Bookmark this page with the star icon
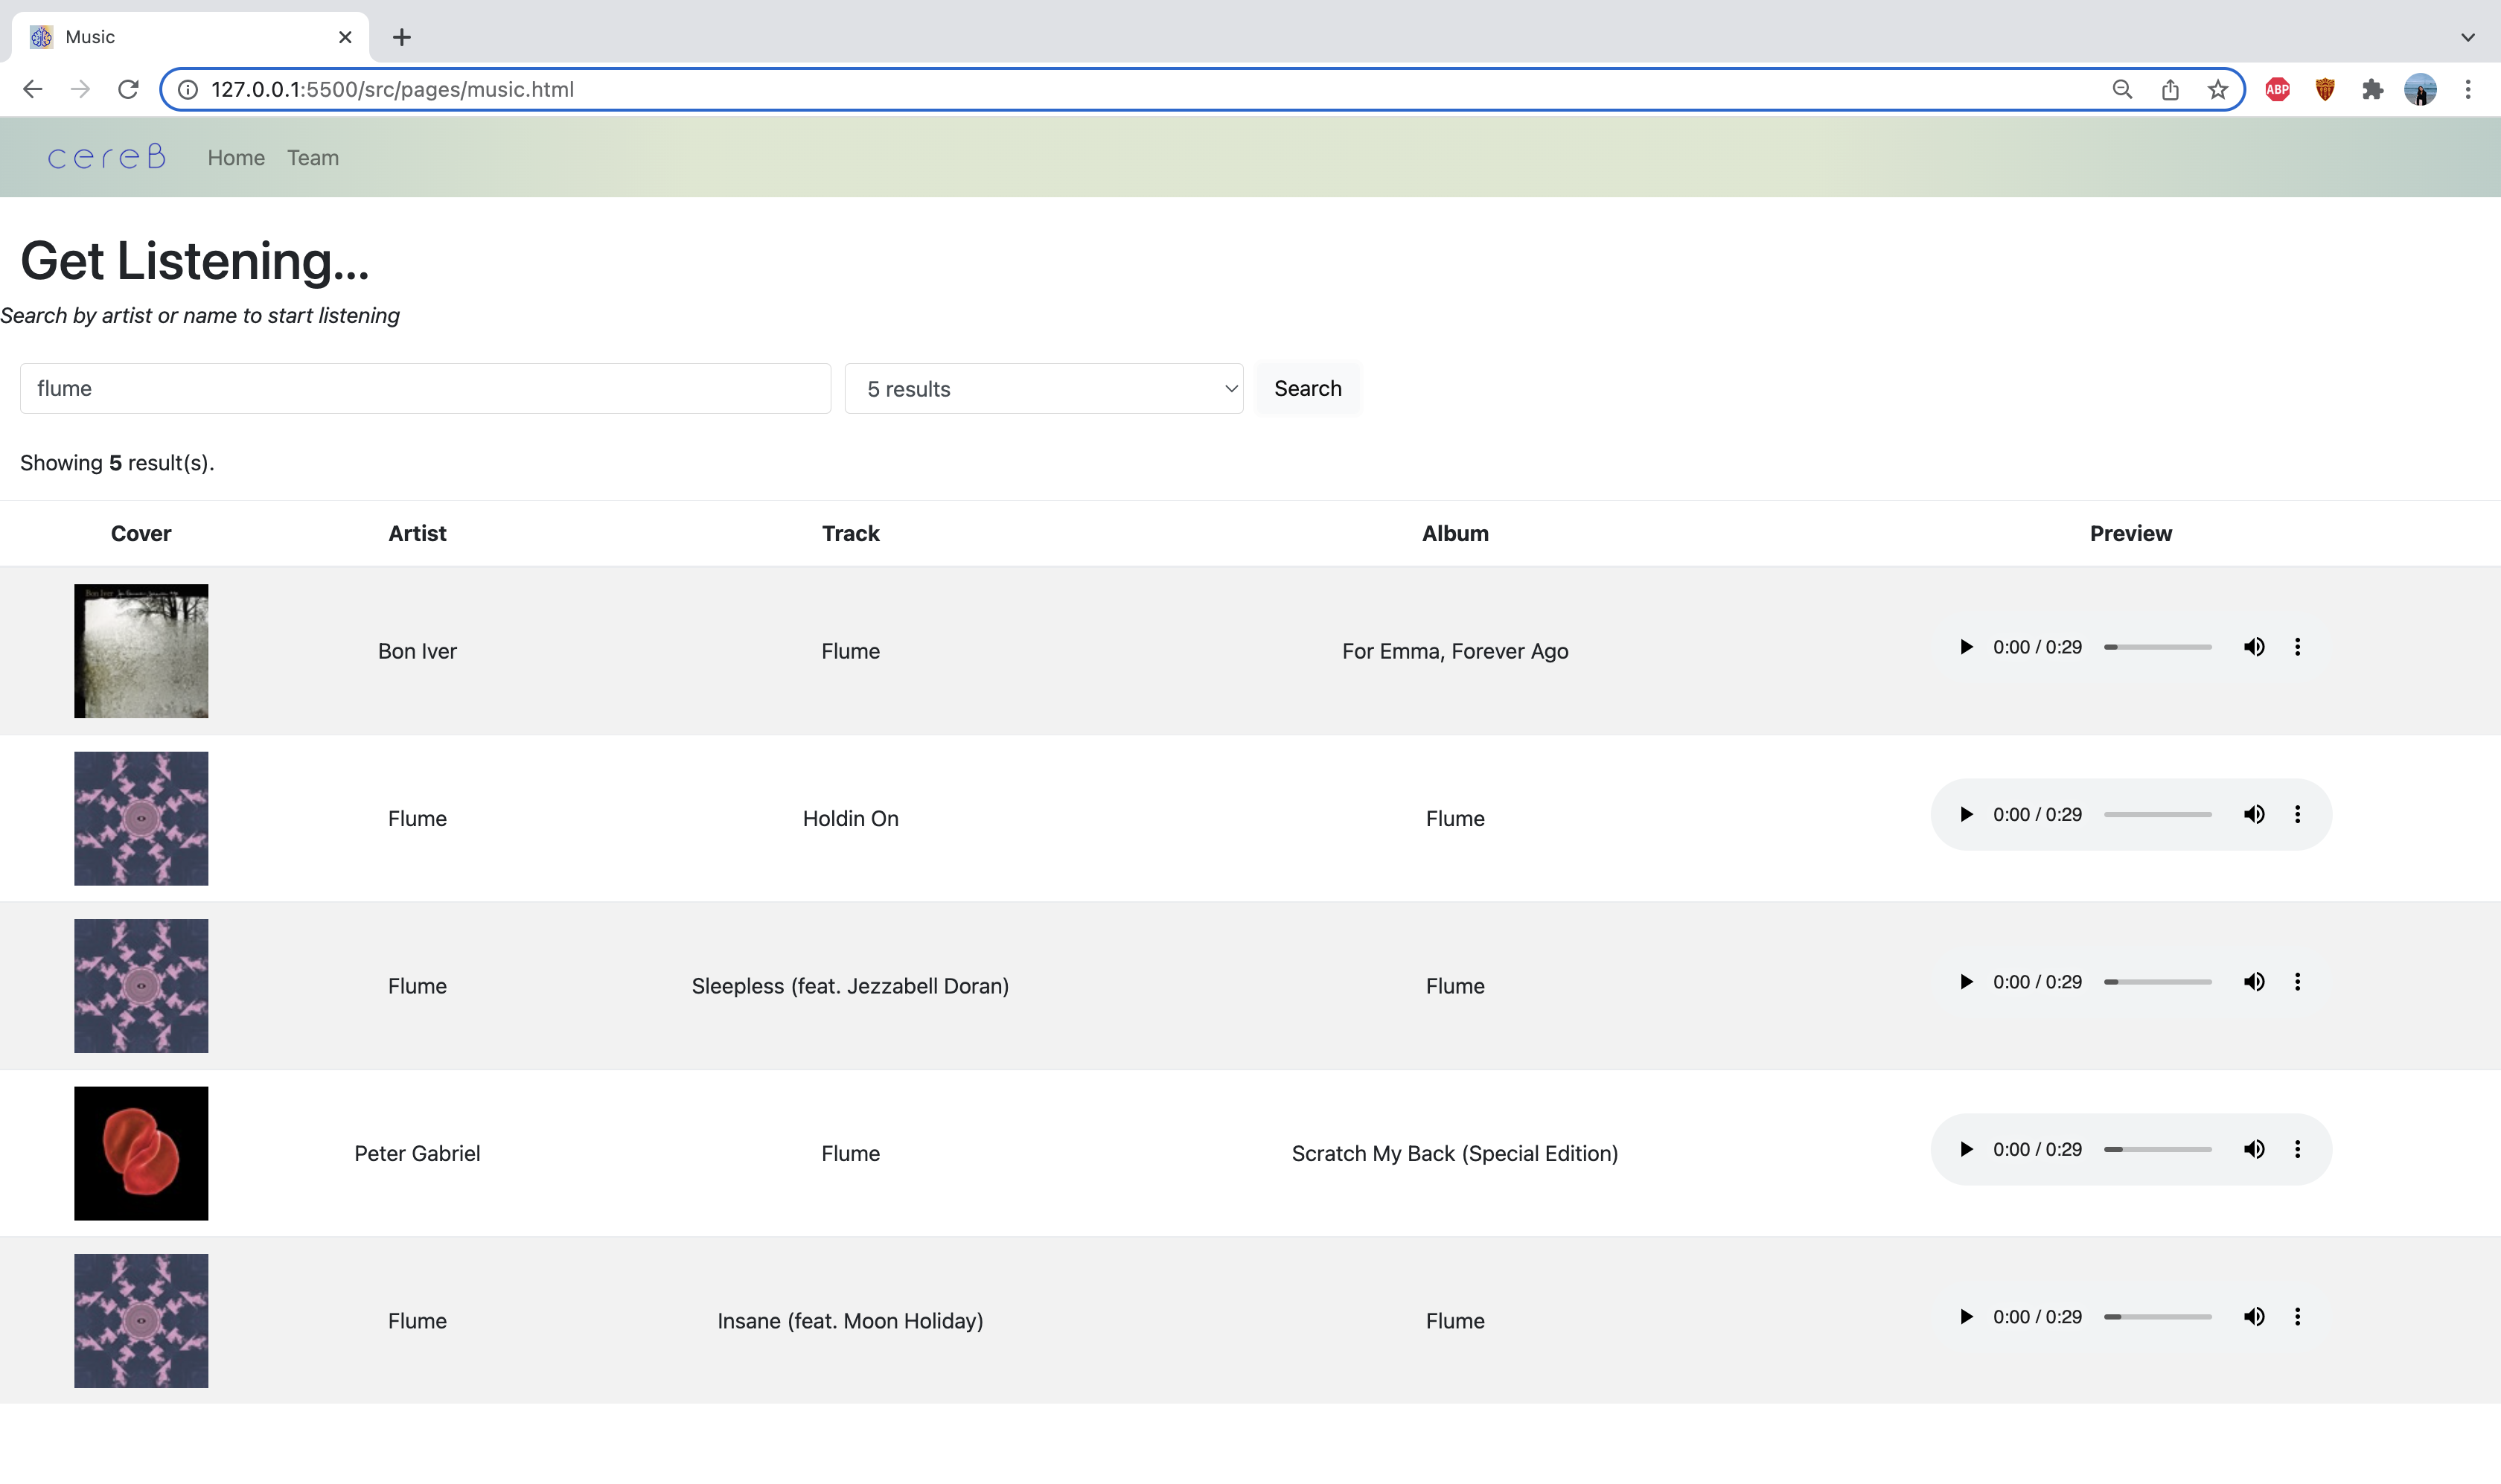The width and height of the screenshot is (2501, 1484). (x=2217, y=90)
